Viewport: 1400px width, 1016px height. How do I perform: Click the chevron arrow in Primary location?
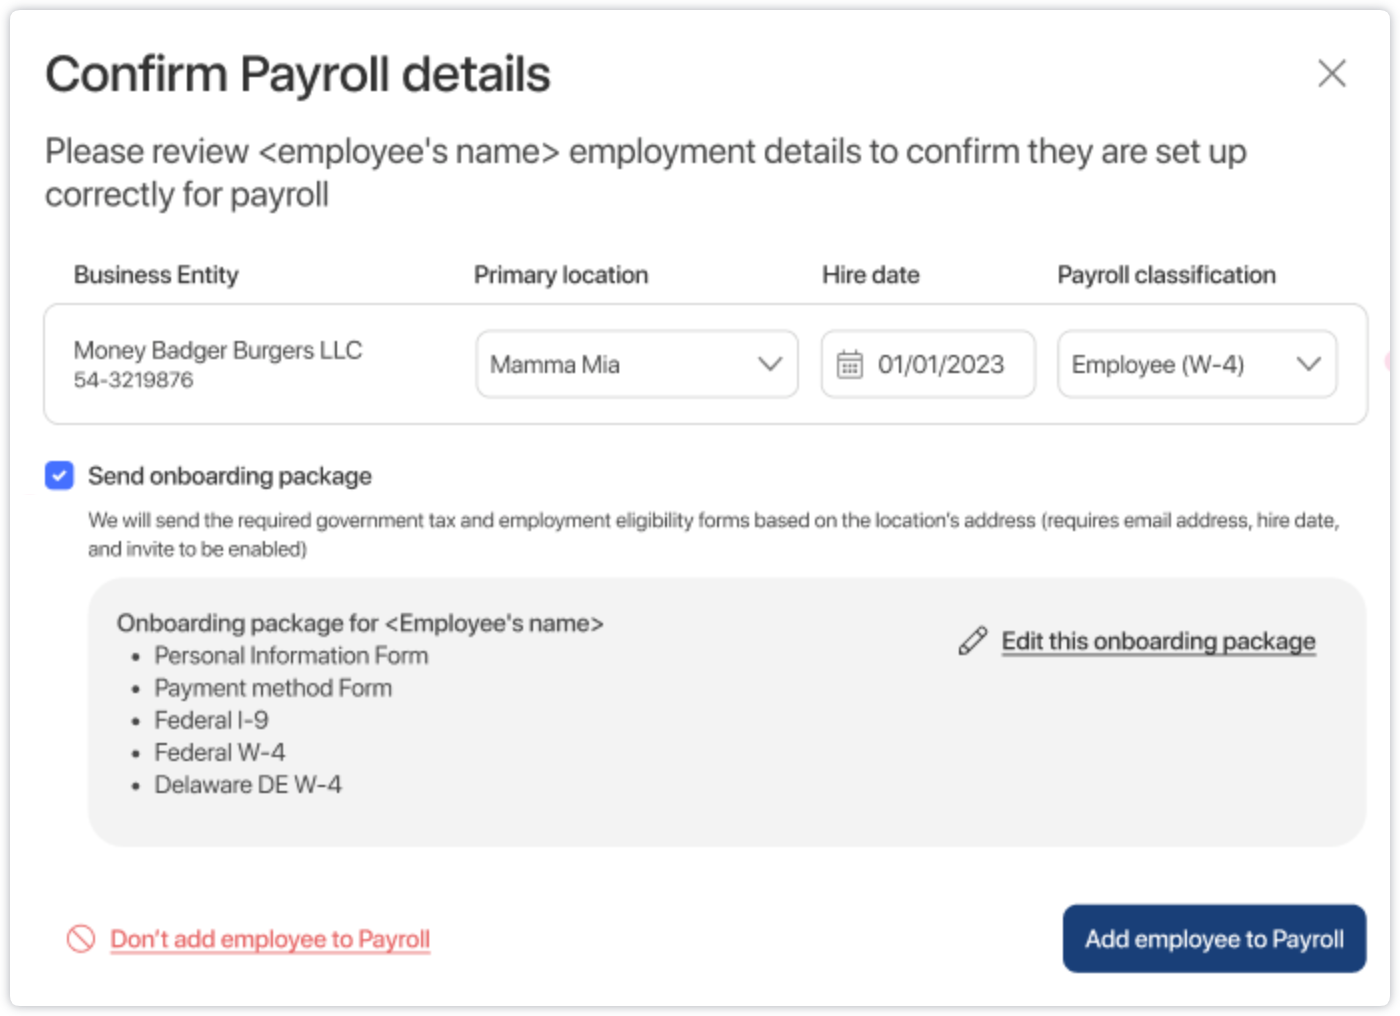[769, 365]
